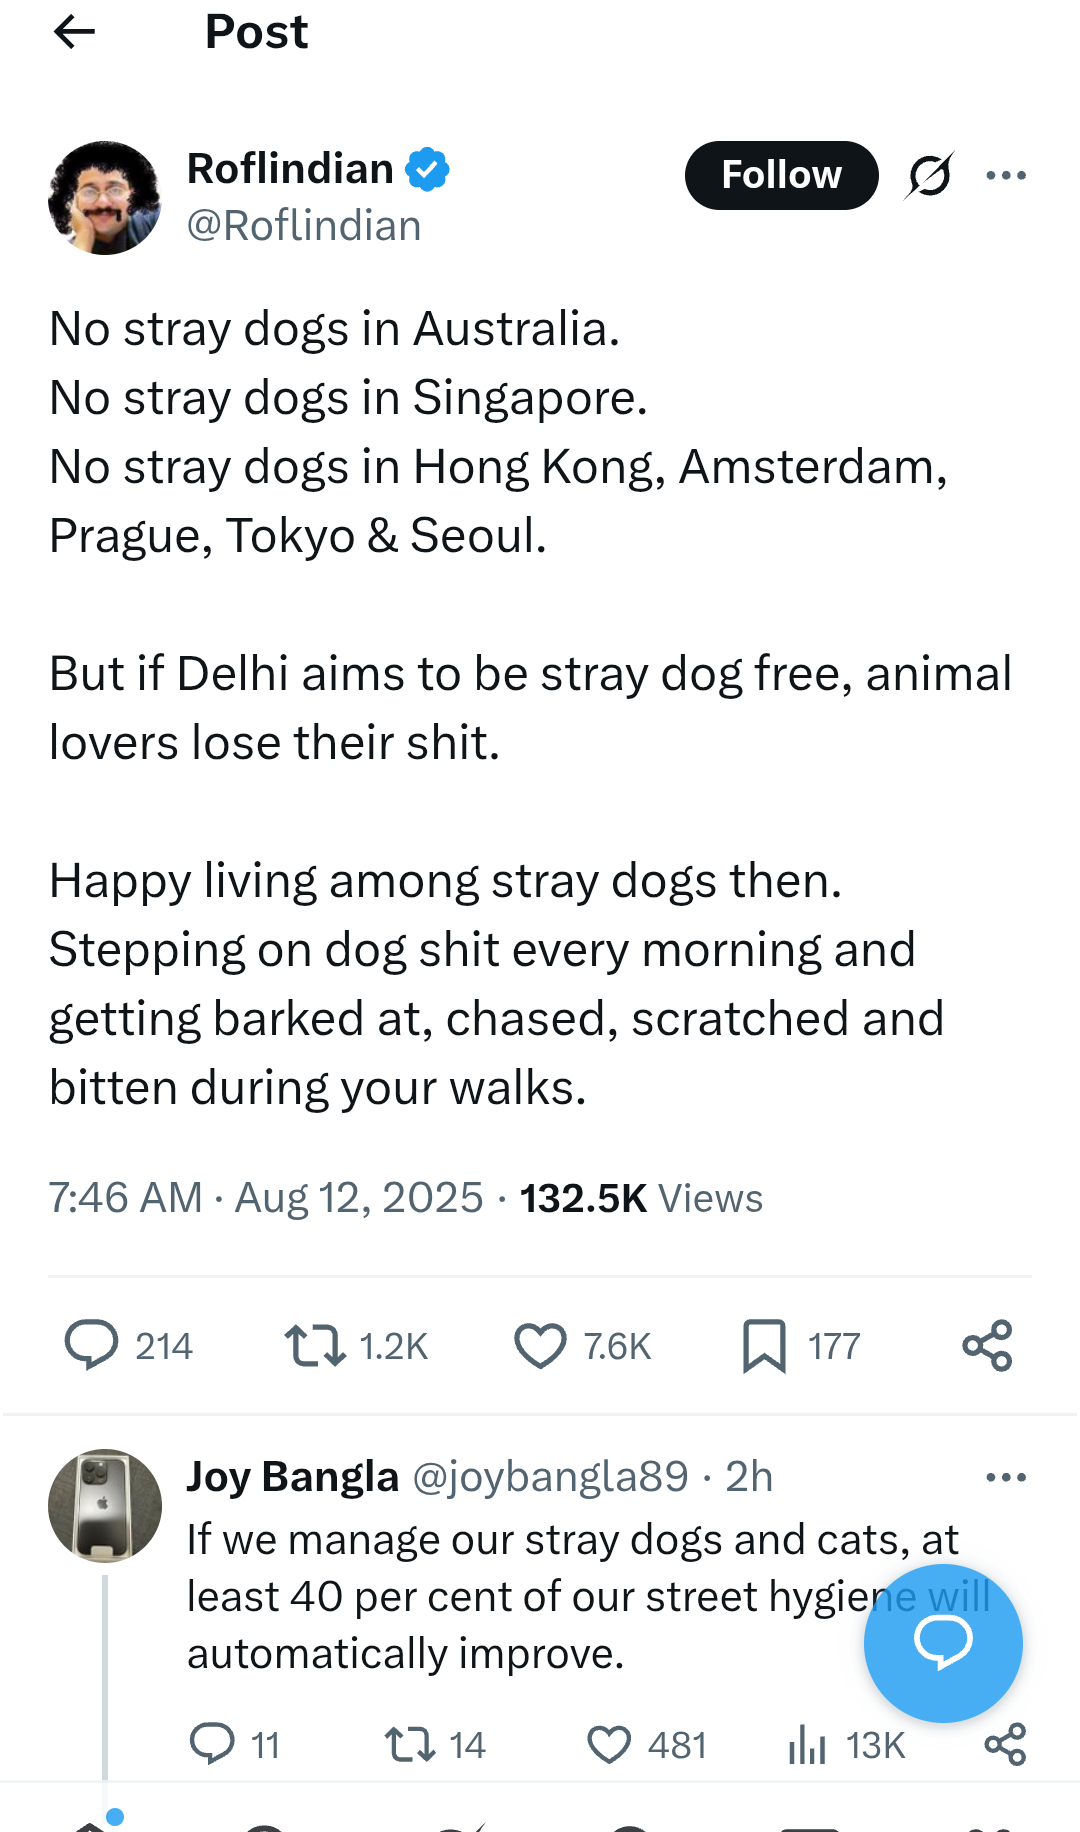Open the @Roflindian handle link

[x=304, y=226]
